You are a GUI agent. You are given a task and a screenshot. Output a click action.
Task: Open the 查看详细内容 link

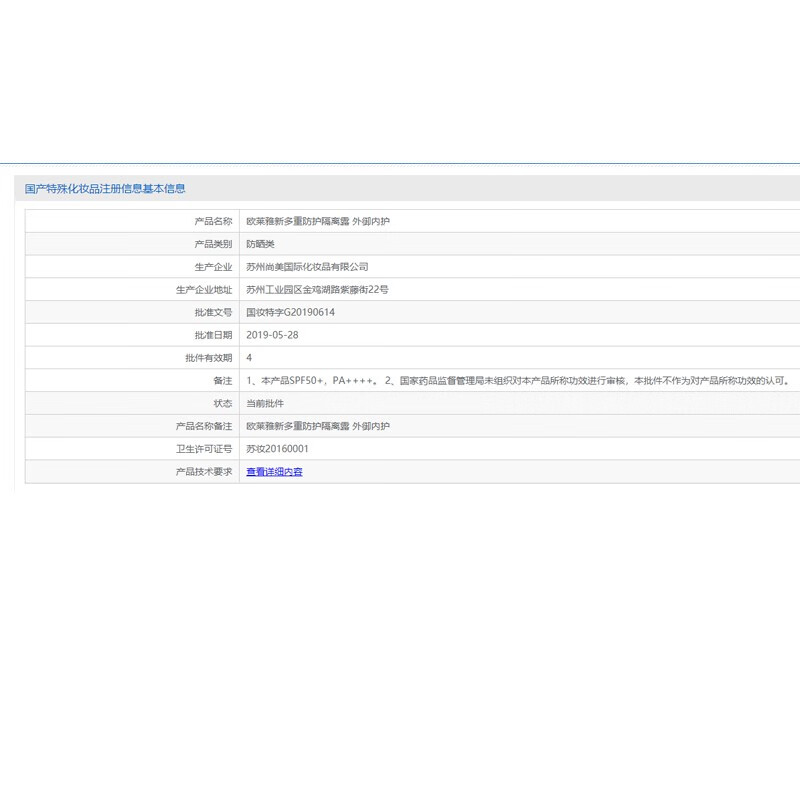pos(274,472)
